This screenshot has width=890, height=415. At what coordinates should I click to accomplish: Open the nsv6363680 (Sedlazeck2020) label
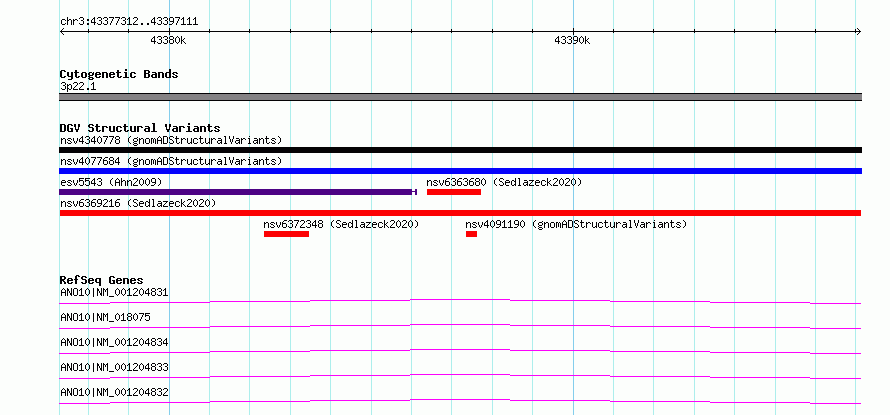click(x=504, y=182)
